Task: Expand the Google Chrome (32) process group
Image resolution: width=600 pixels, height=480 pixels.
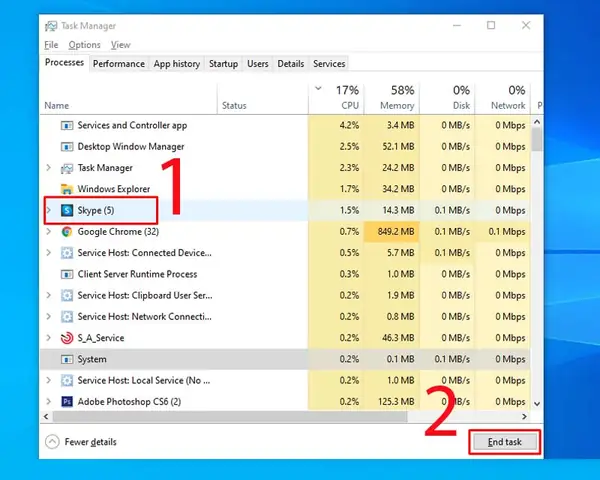Action: [49, 232]
